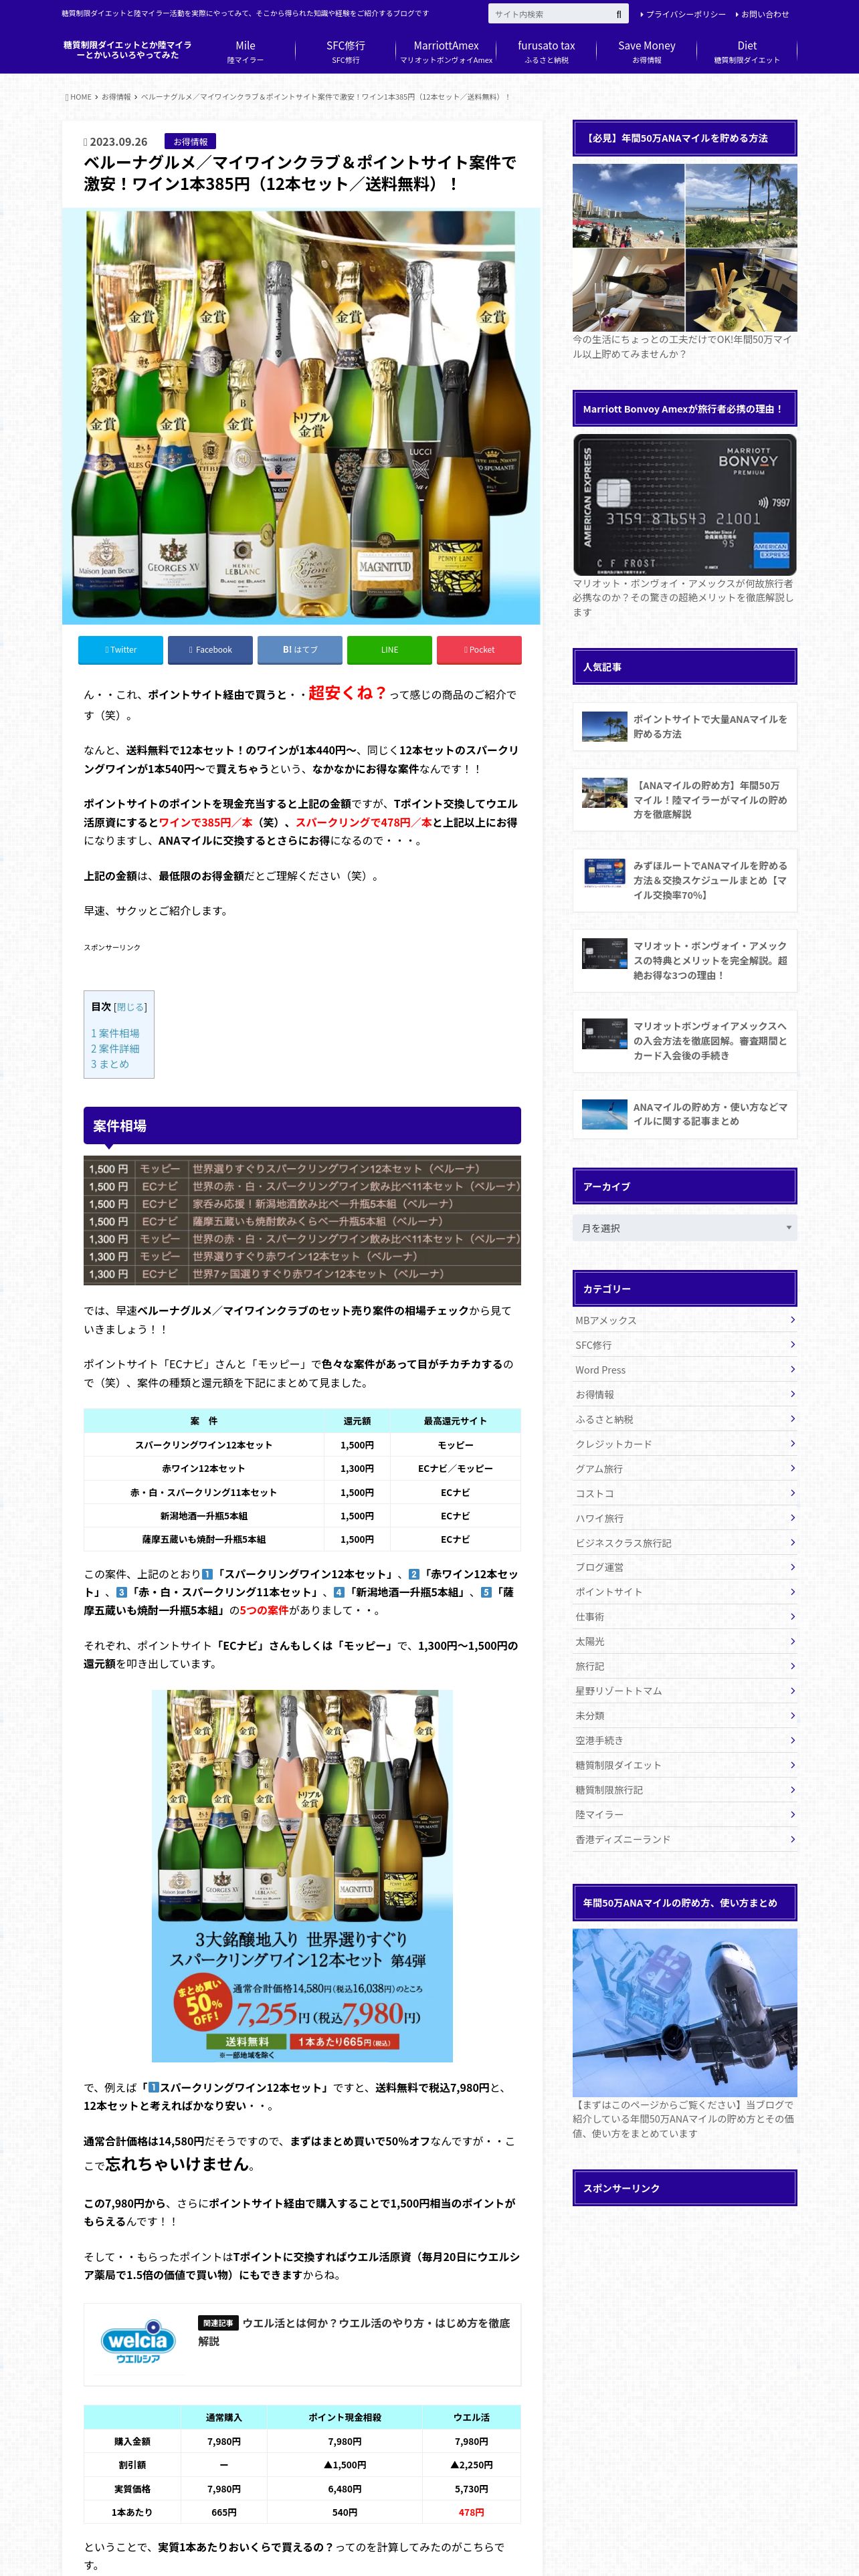This screenshot has height=2576, width=859.
Task: Click the chevron beside ふるさと納税 category
Action: coord(792,1418)
